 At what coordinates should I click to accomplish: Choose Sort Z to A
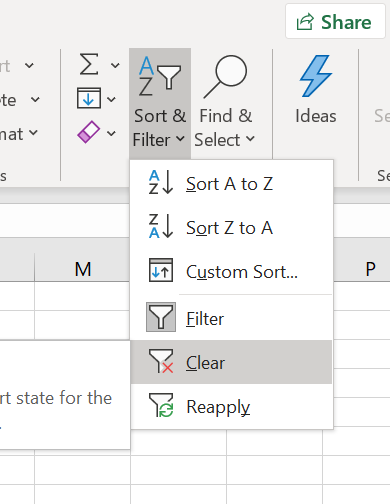[x=231, y=228]
